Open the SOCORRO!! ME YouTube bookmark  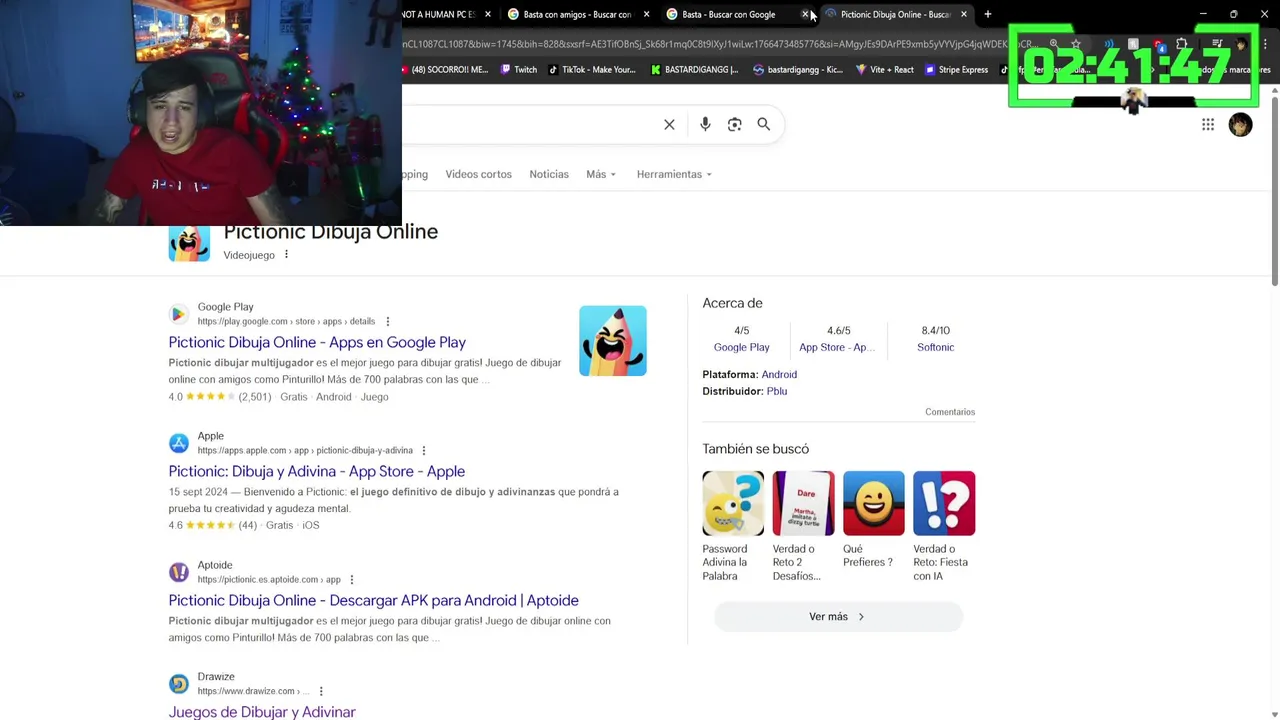[446, 70]
